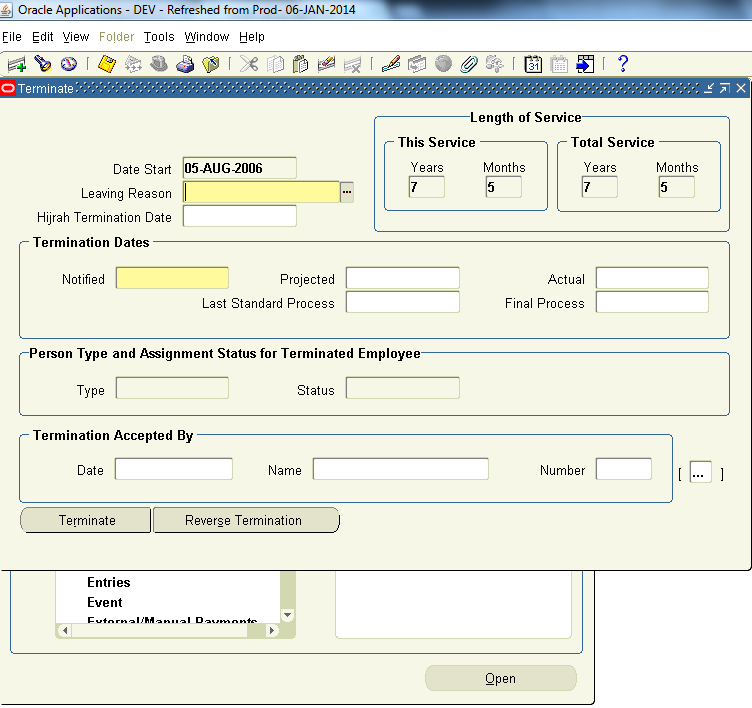This screenshot has height=708, width=752.
Task: Click the Save toolbar icon
Action: pyautogui.click(x=107, y=64)
